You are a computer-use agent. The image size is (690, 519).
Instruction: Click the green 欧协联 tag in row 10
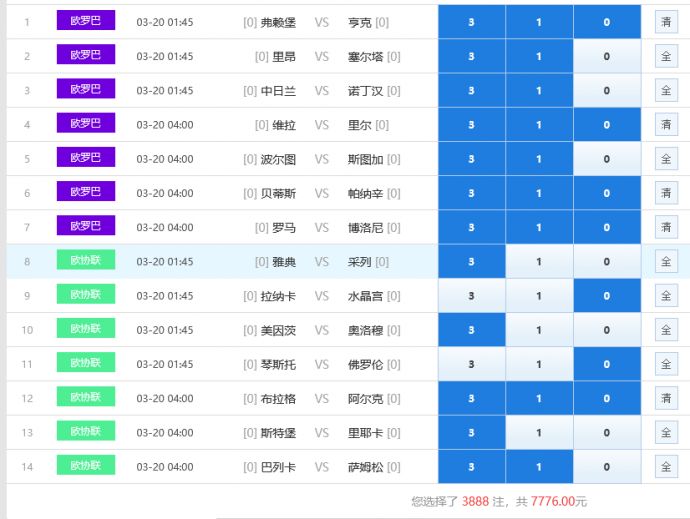86,329
